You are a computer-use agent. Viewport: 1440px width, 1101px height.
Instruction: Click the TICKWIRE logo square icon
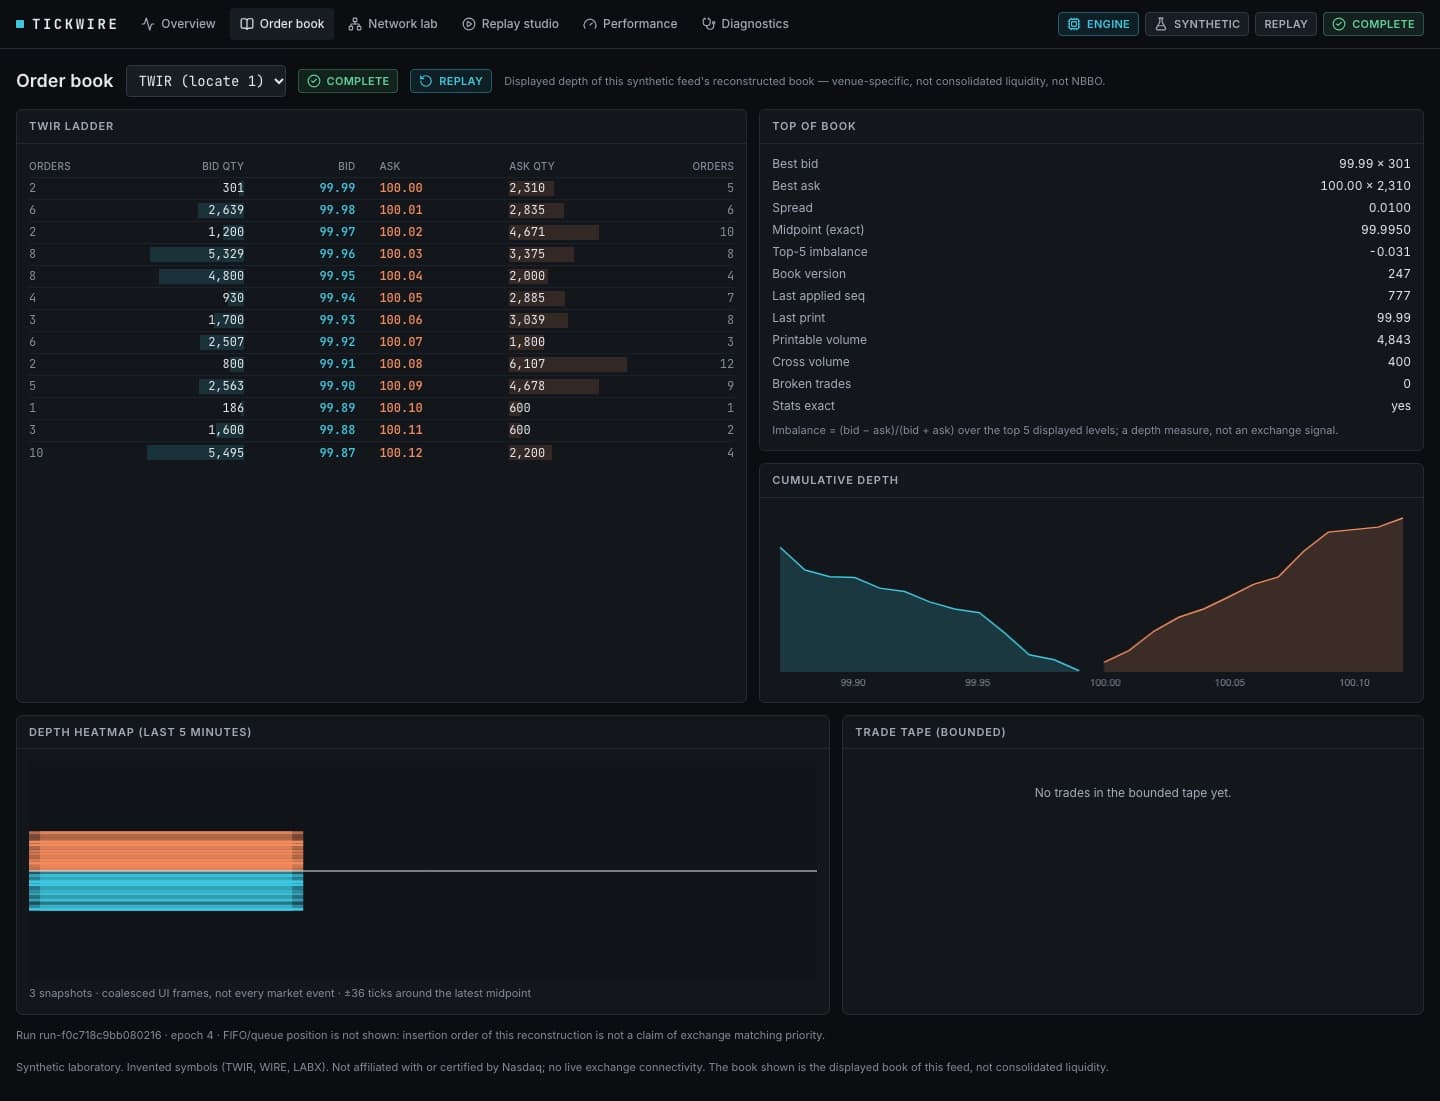coord(20,24)
